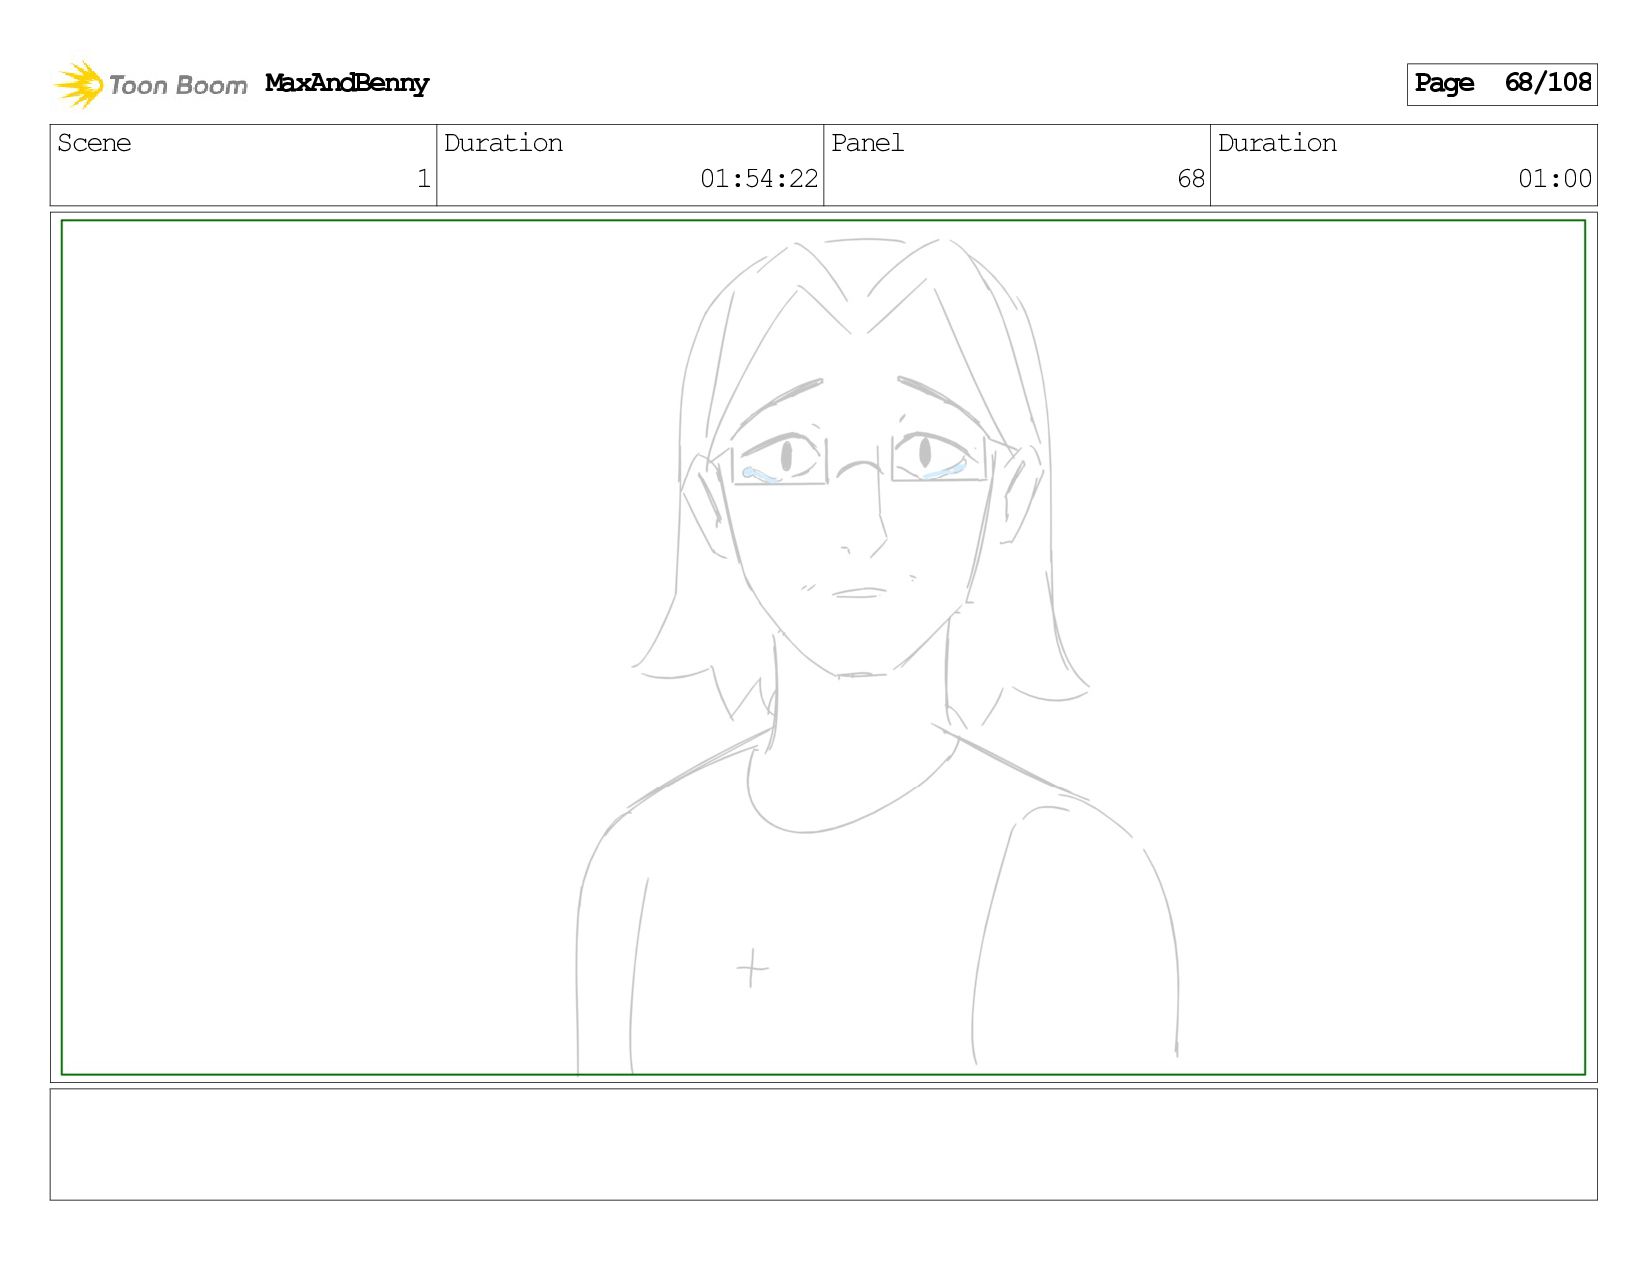Click the Panel header label
This screenshot has width=1650, height=1275.
[x=867, y=143]
